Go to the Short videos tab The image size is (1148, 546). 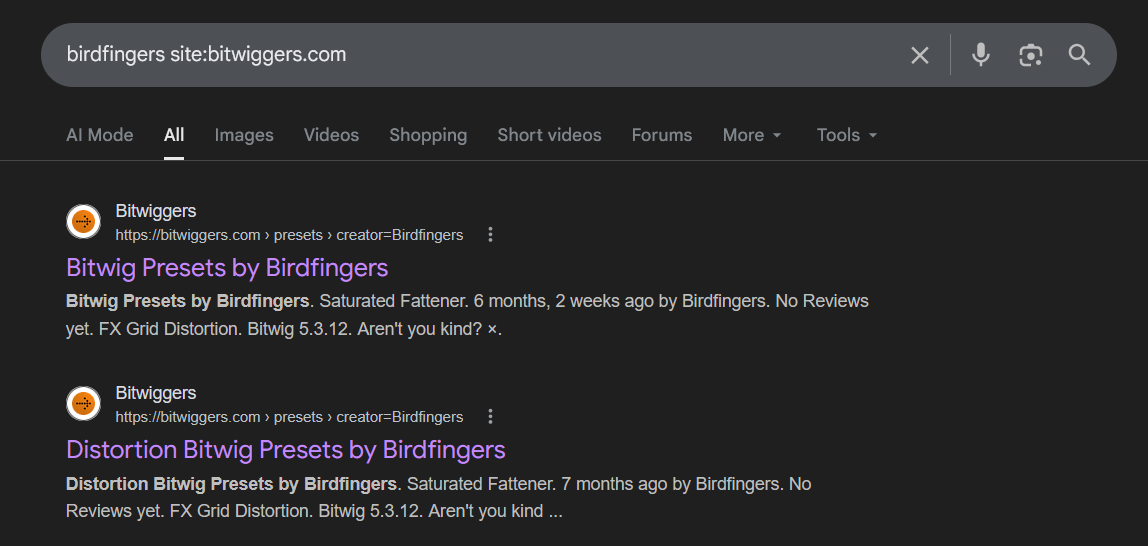coord(549,135)
